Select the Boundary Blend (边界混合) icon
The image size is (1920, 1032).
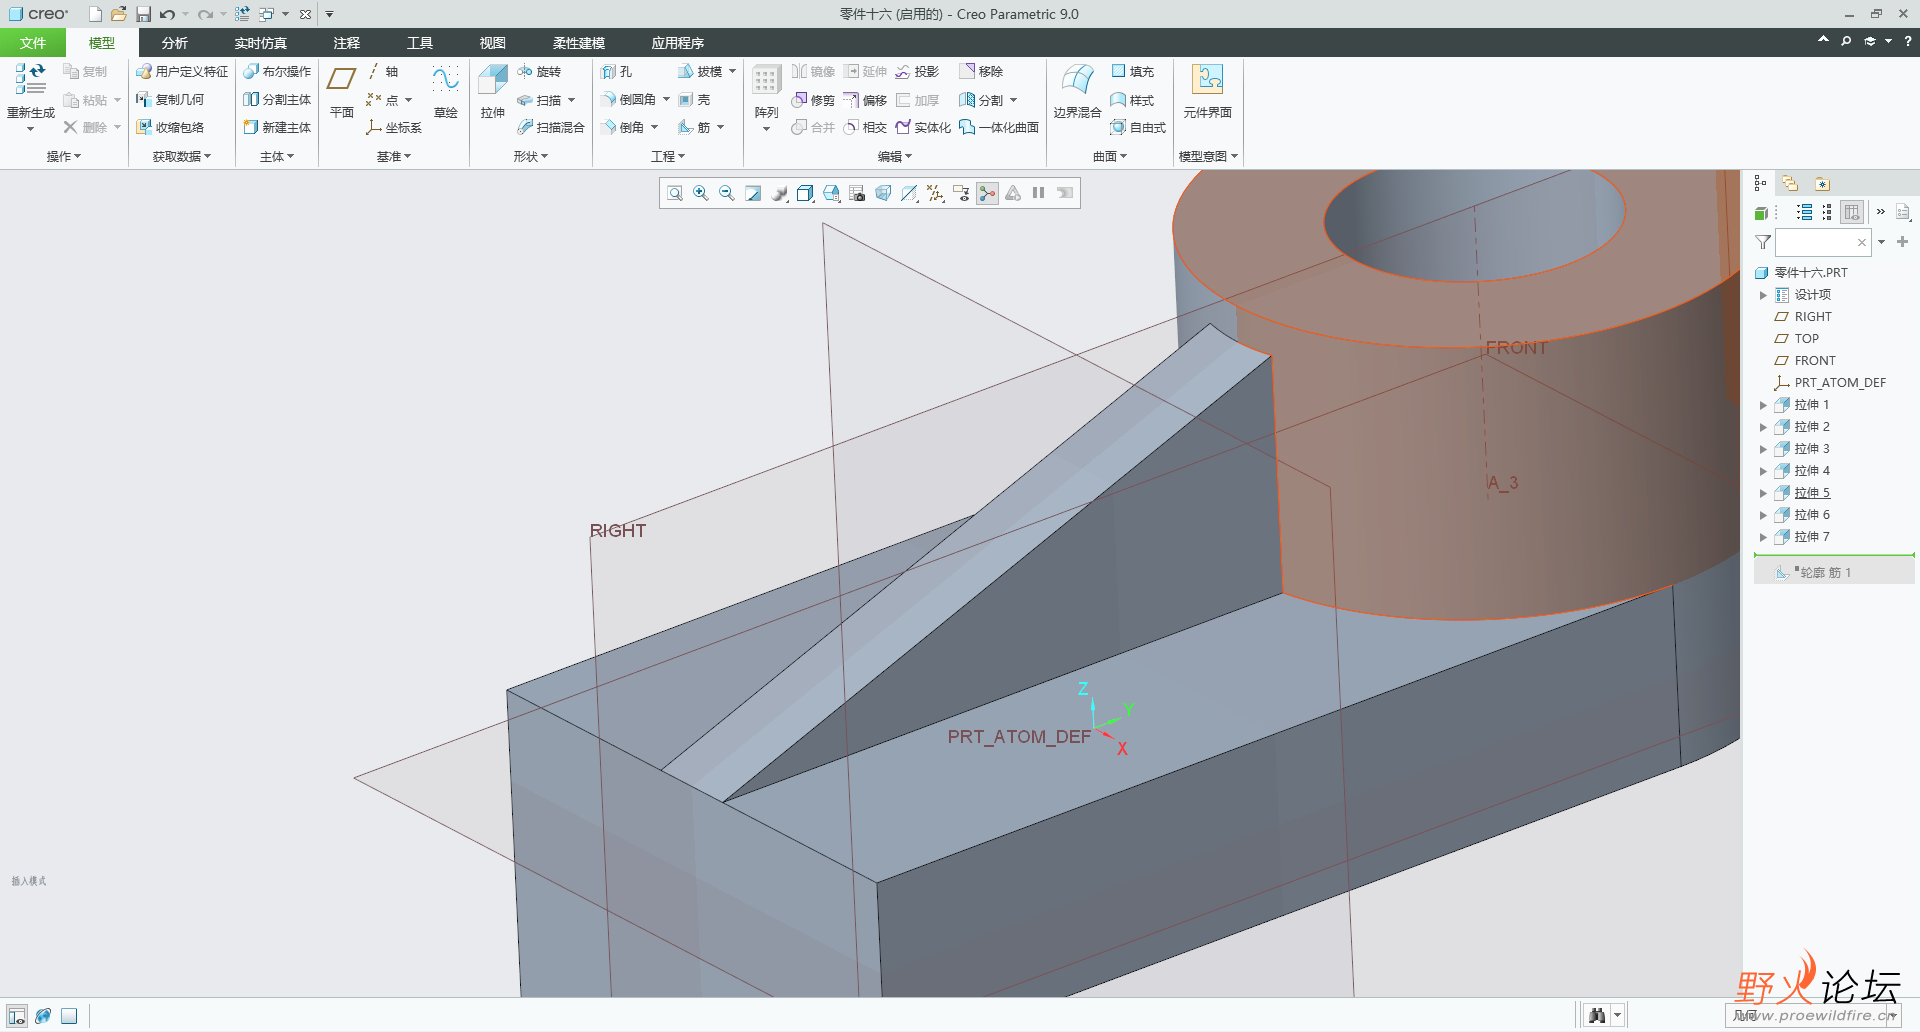pos(1077,92)
